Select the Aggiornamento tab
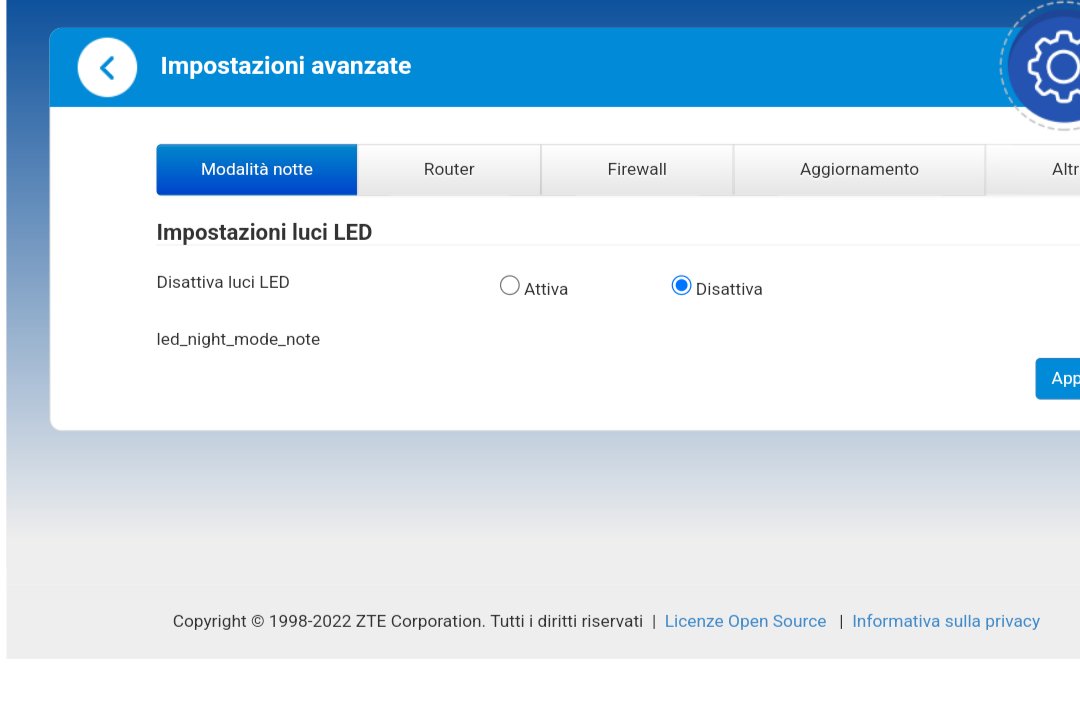 pos(859,170)
